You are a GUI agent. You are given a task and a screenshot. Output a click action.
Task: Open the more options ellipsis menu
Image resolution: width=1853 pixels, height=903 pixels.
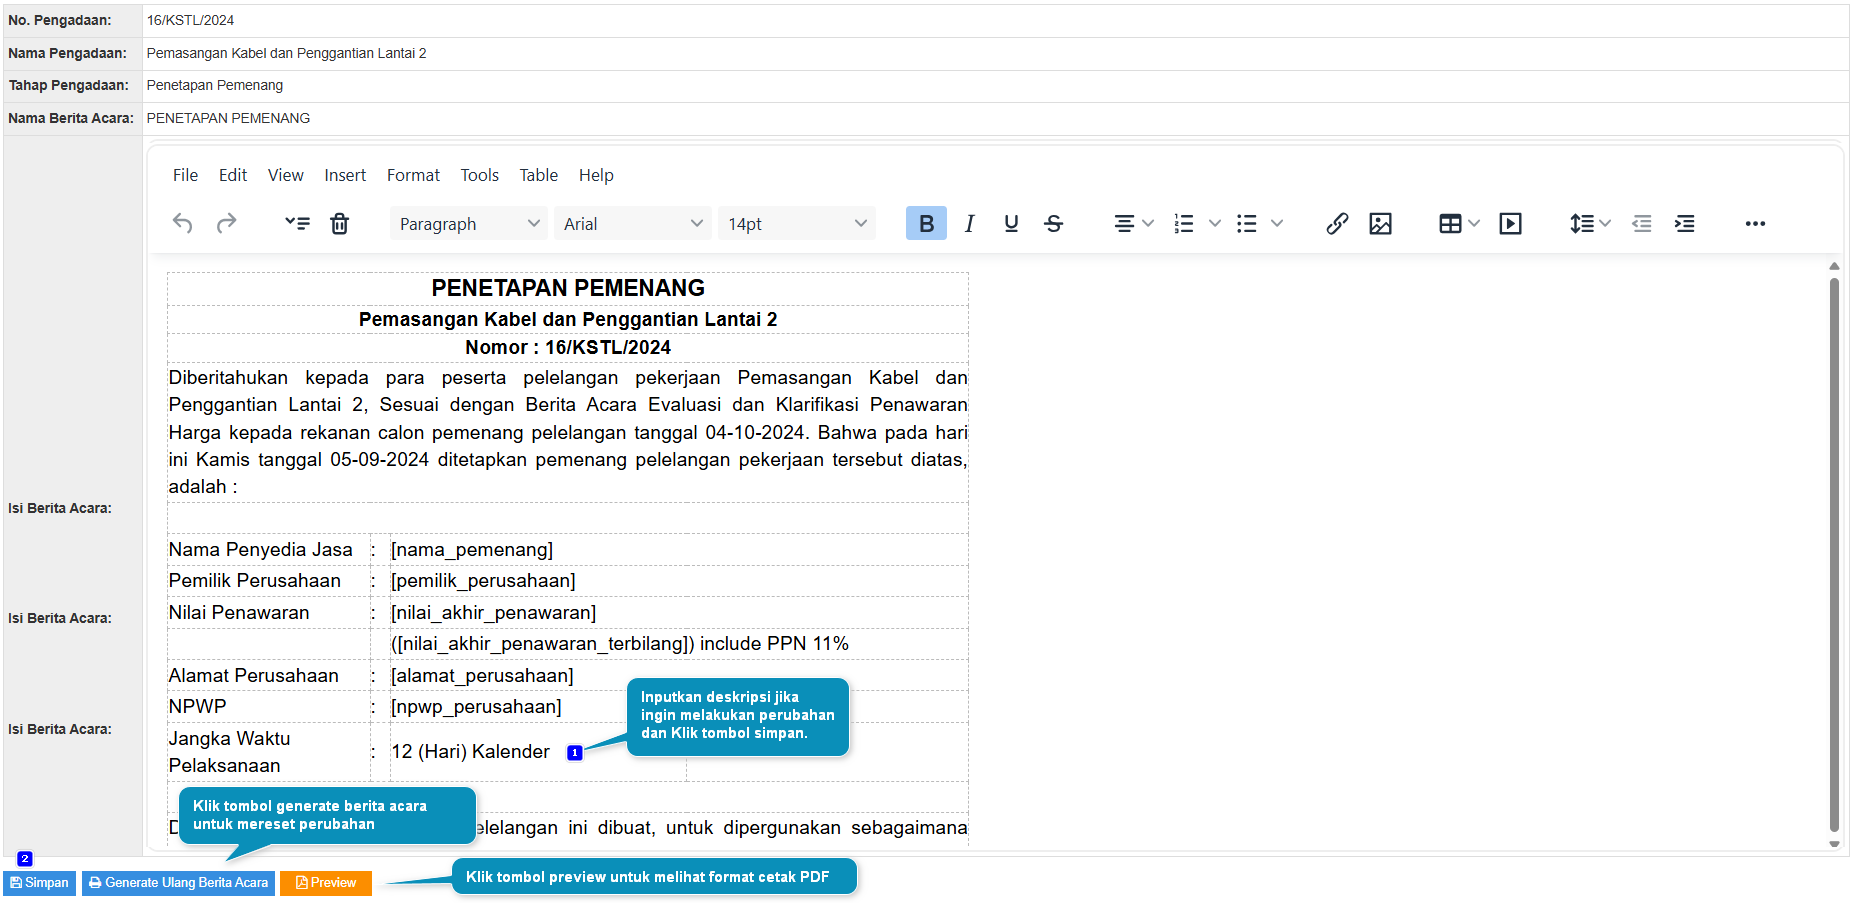1755,223
